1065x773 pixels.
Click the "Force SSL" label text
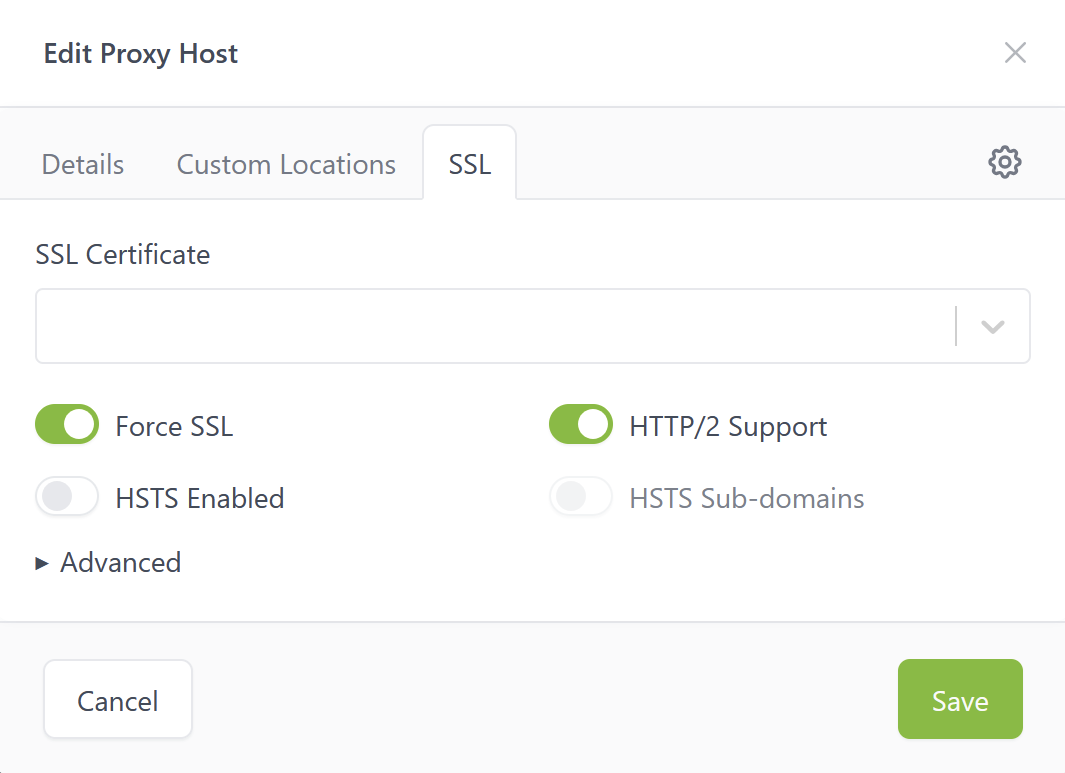(174, 426)
